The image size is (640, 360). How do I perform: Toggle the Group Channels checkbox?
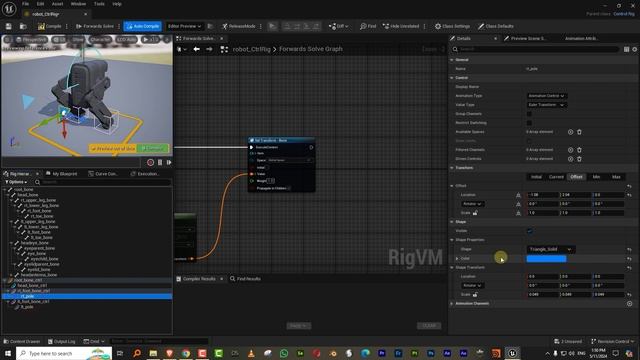[529, 114]
